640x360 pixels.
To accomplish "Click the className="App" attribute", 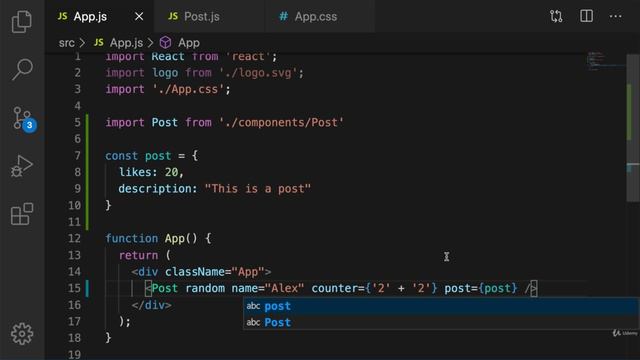I will coord(215,272).
